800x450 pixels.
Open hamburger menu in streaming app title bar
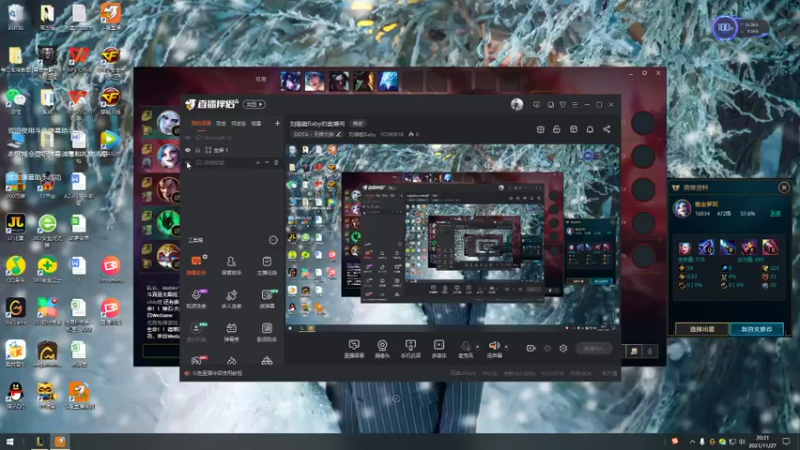575,105
